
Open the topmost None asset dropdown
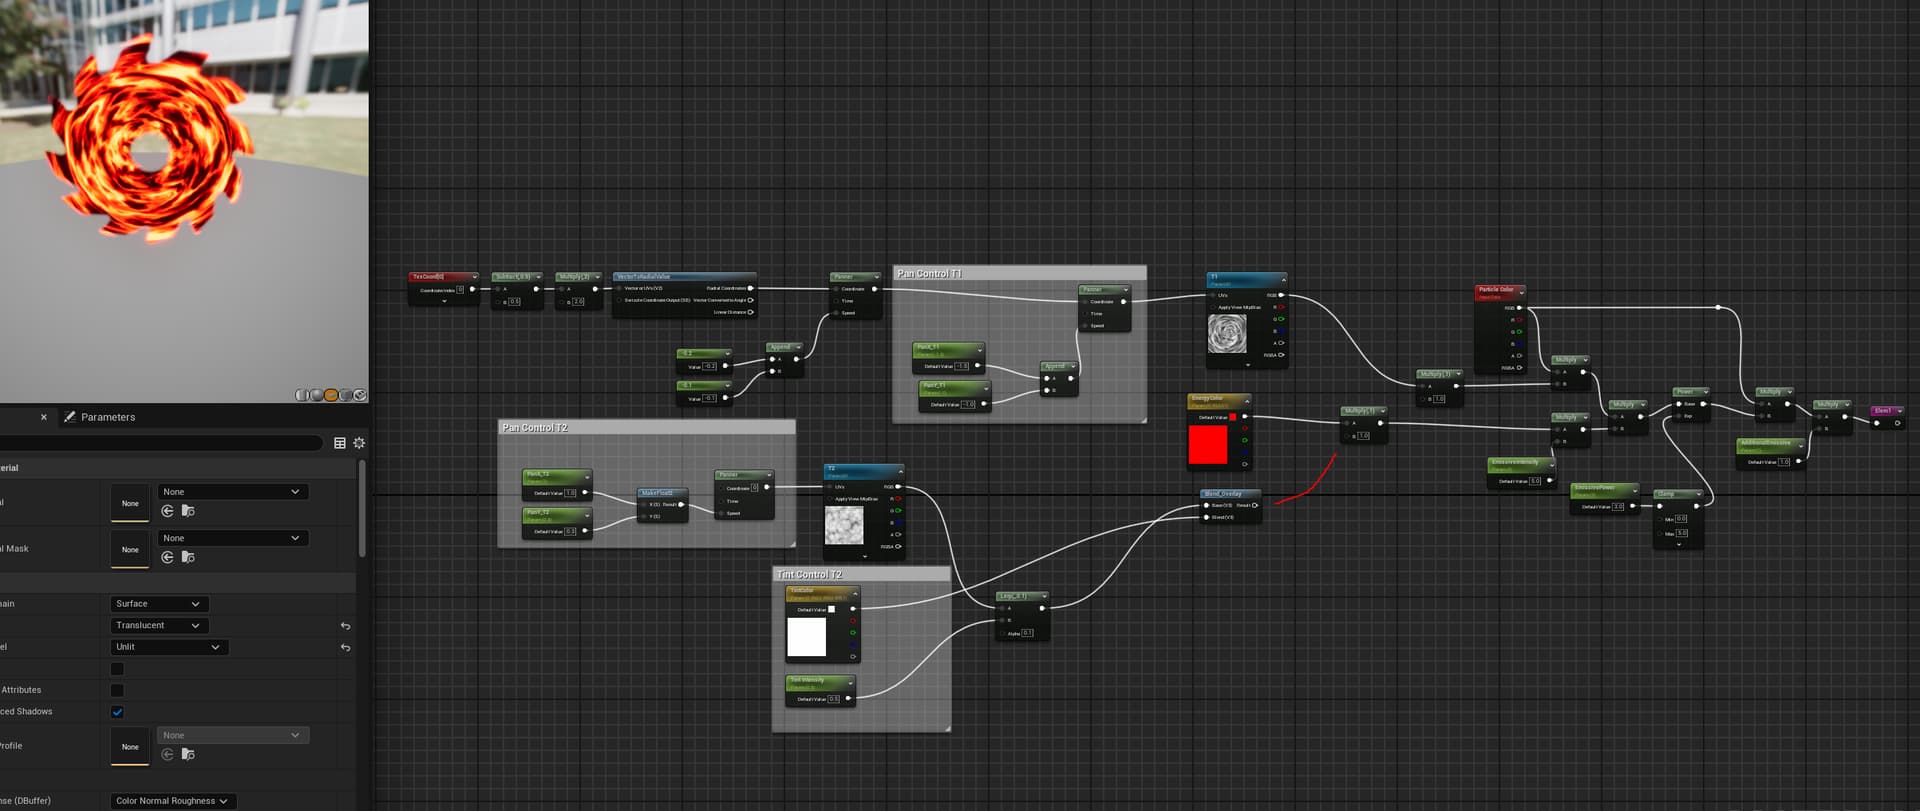tap(232, 492)
